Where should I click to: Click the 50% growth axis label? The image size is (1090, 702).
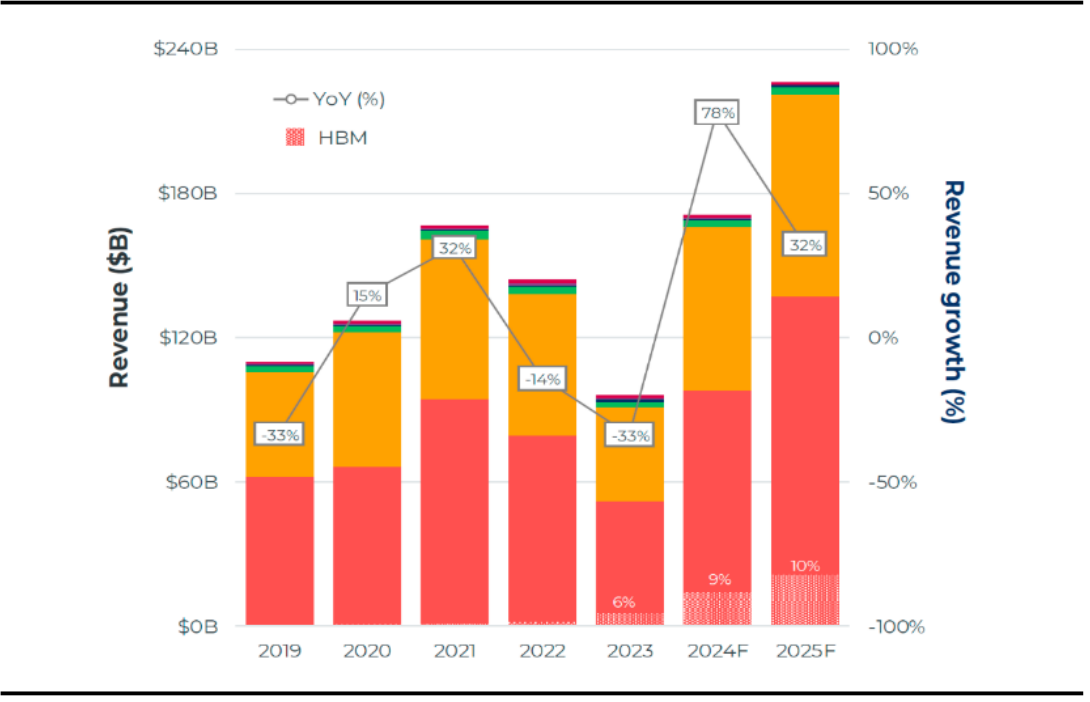coord(888,193)
